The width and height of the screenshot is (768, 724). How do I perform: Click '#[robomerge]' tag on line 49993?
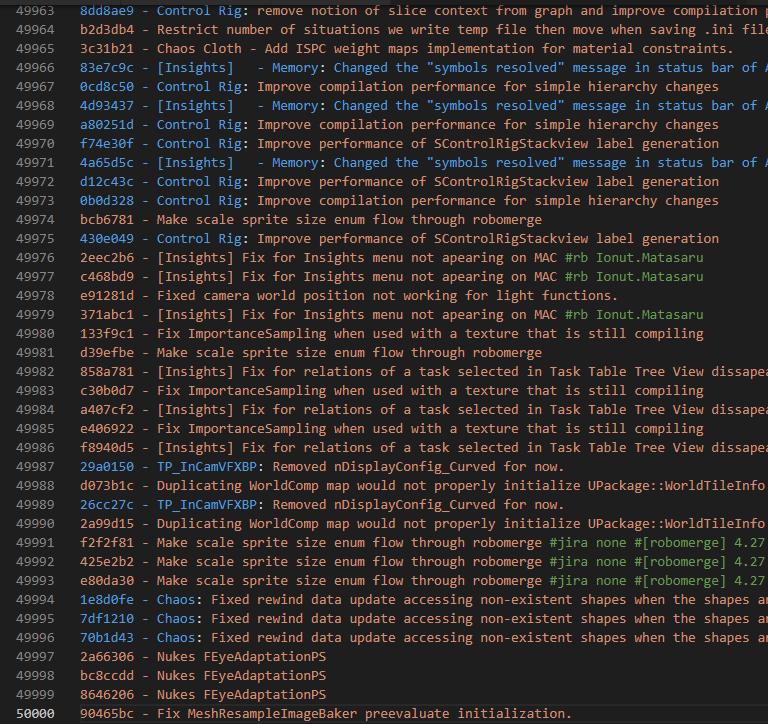pos(680,581)
